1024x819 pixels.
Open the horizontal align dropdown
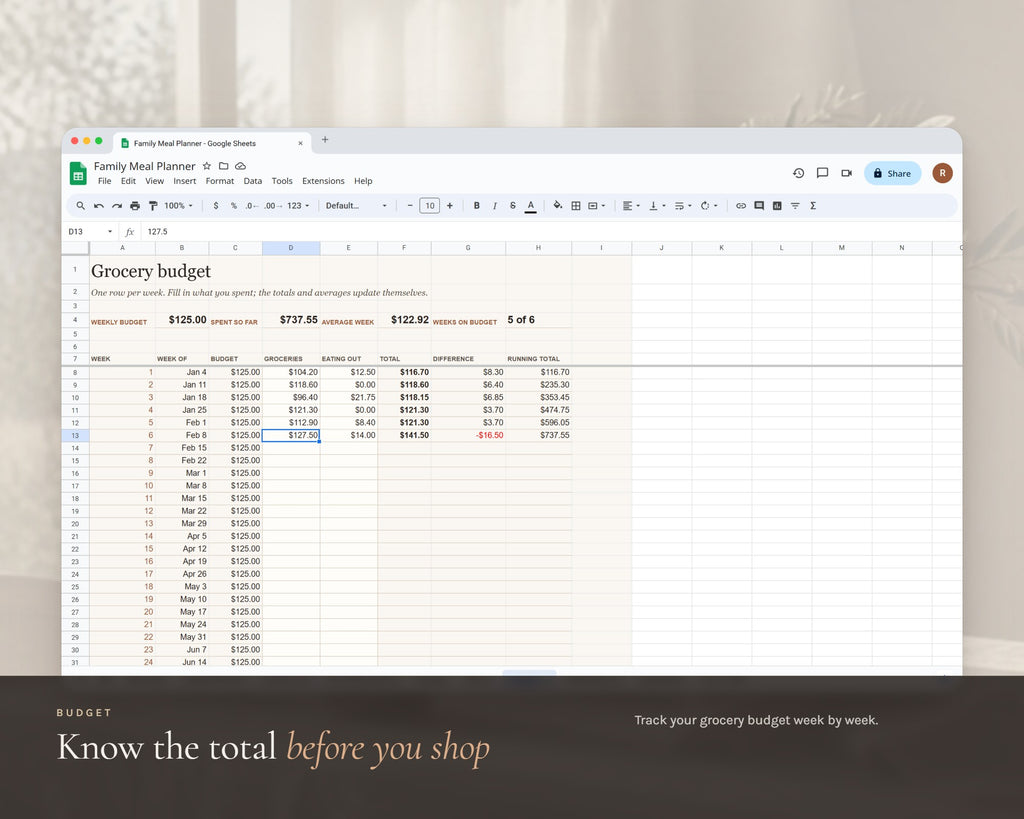point(631,206)
